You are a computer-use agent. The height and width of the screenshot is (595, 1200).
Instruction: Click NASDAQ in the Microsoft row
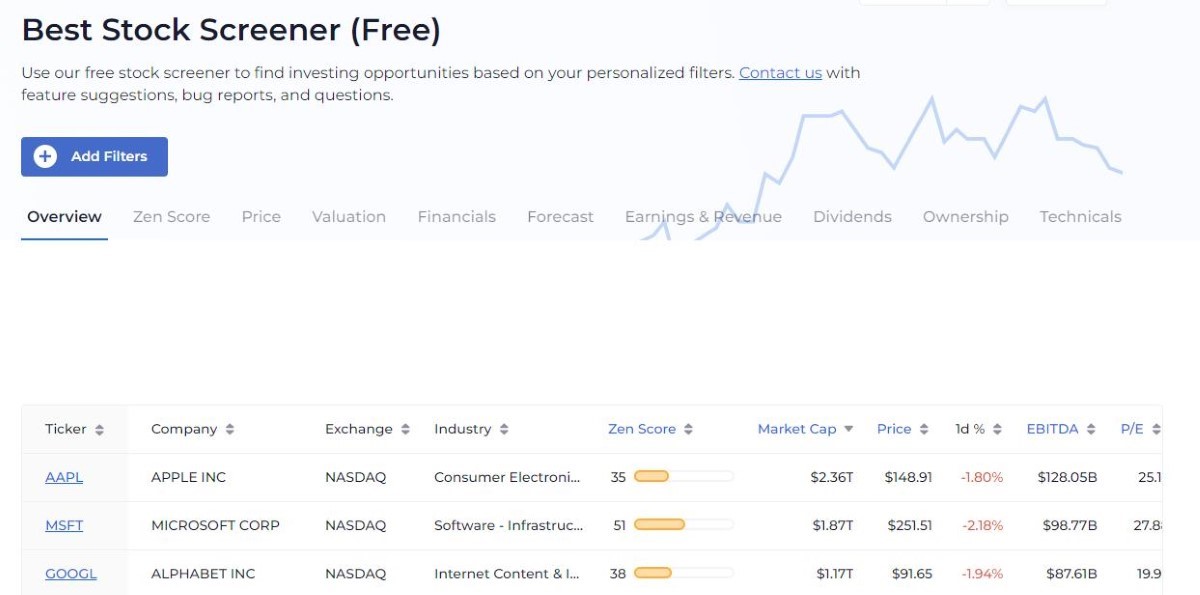click(355, 526)
